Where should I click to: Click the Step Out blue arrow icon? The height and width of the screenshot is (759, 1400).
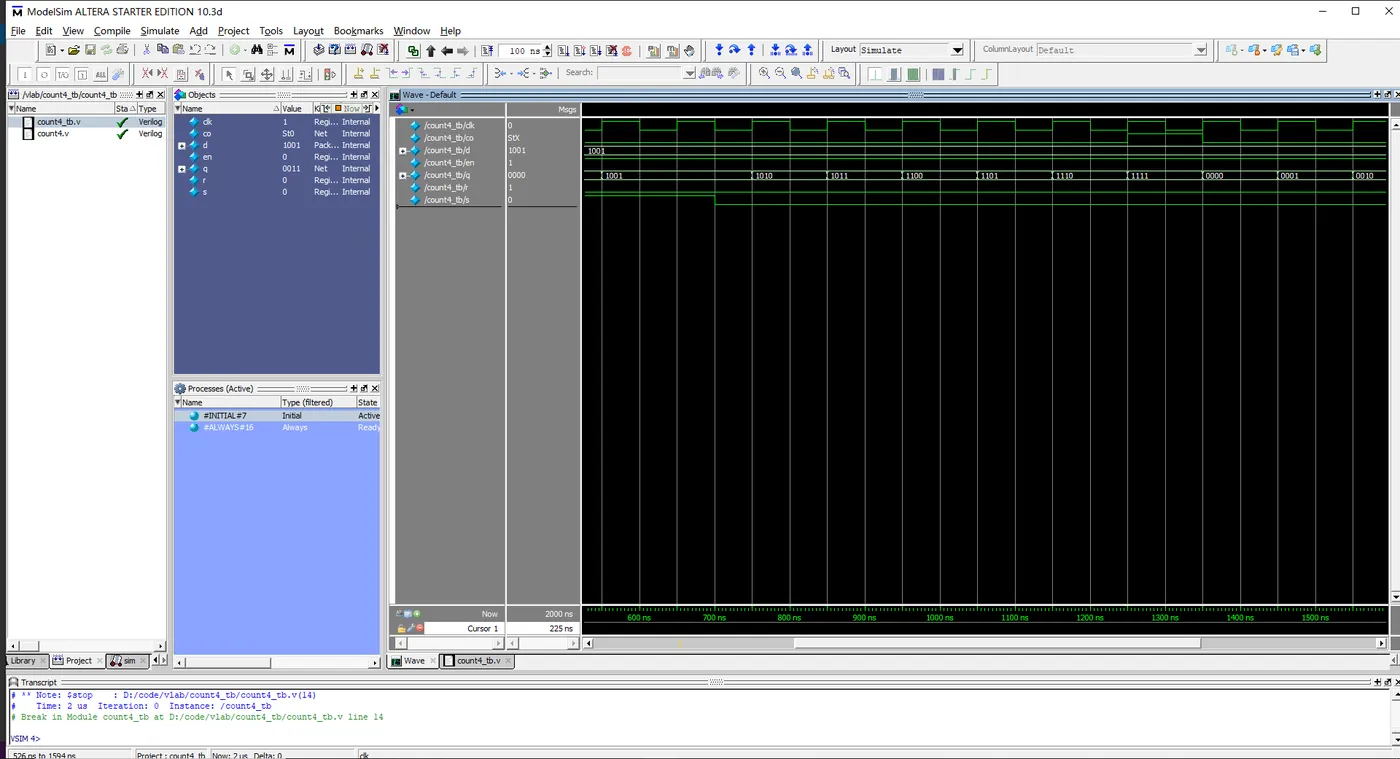[x=751, y=50]
